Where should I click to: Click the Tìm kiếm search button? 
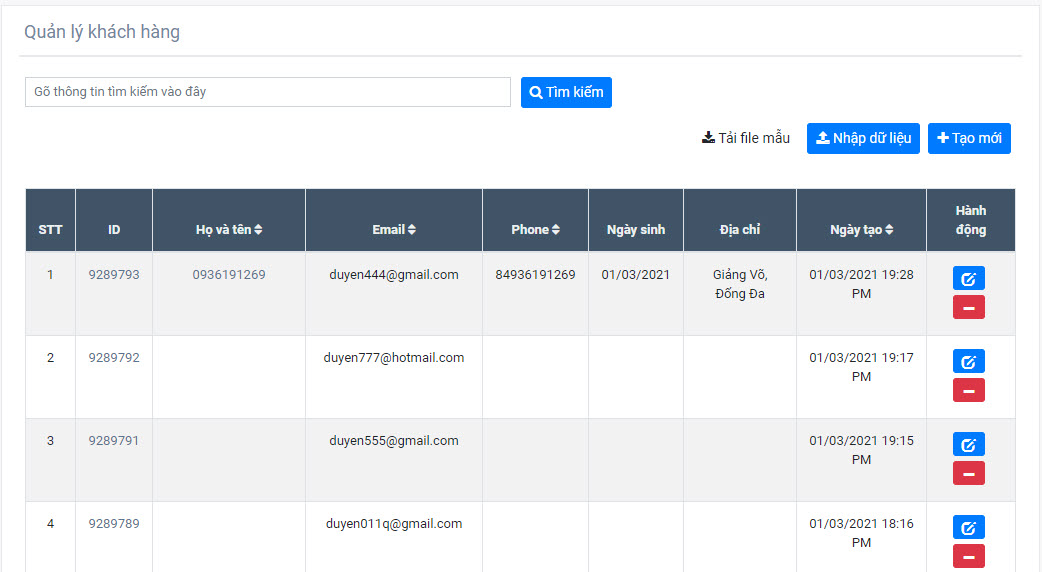[566, 92]
